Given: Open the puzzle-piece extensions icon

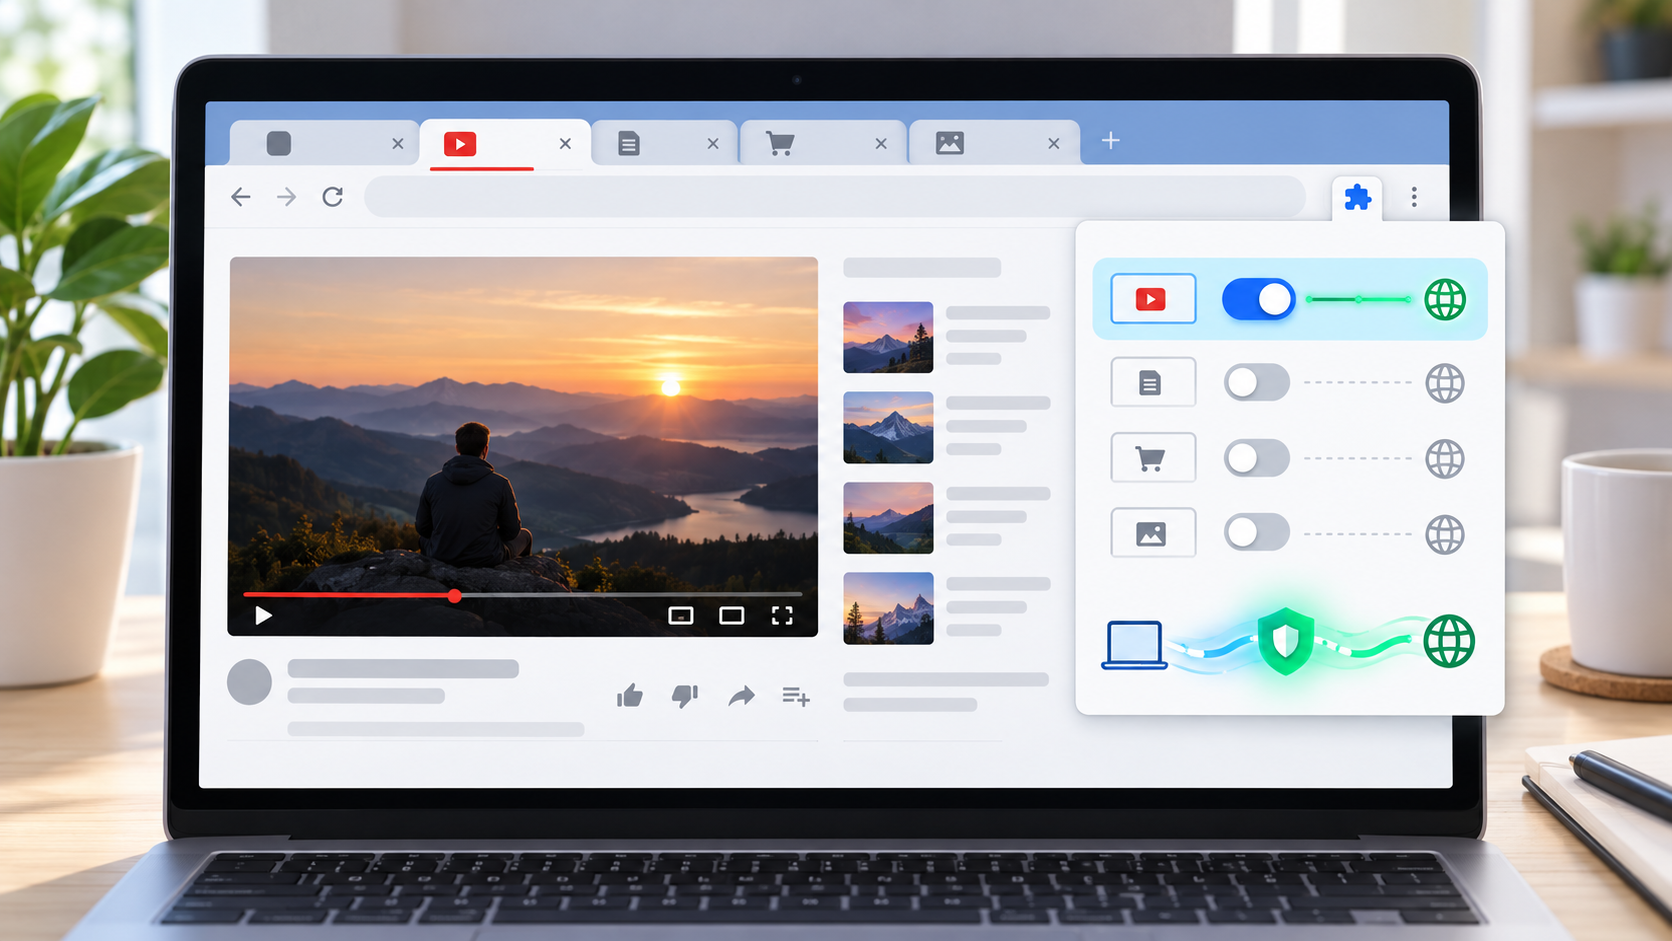Looking at the screenshot, I should click(x=1357, y=198).
